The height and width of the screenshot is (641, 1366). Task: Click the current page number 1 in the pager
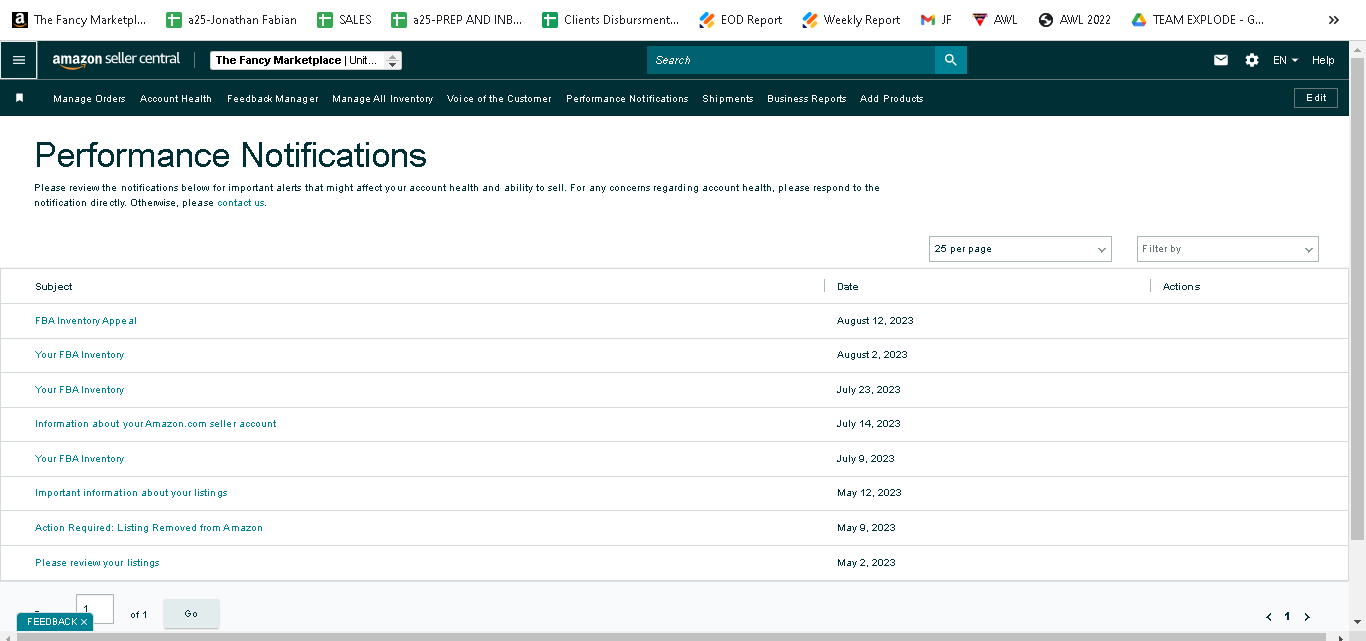(x=1287, y=617)
